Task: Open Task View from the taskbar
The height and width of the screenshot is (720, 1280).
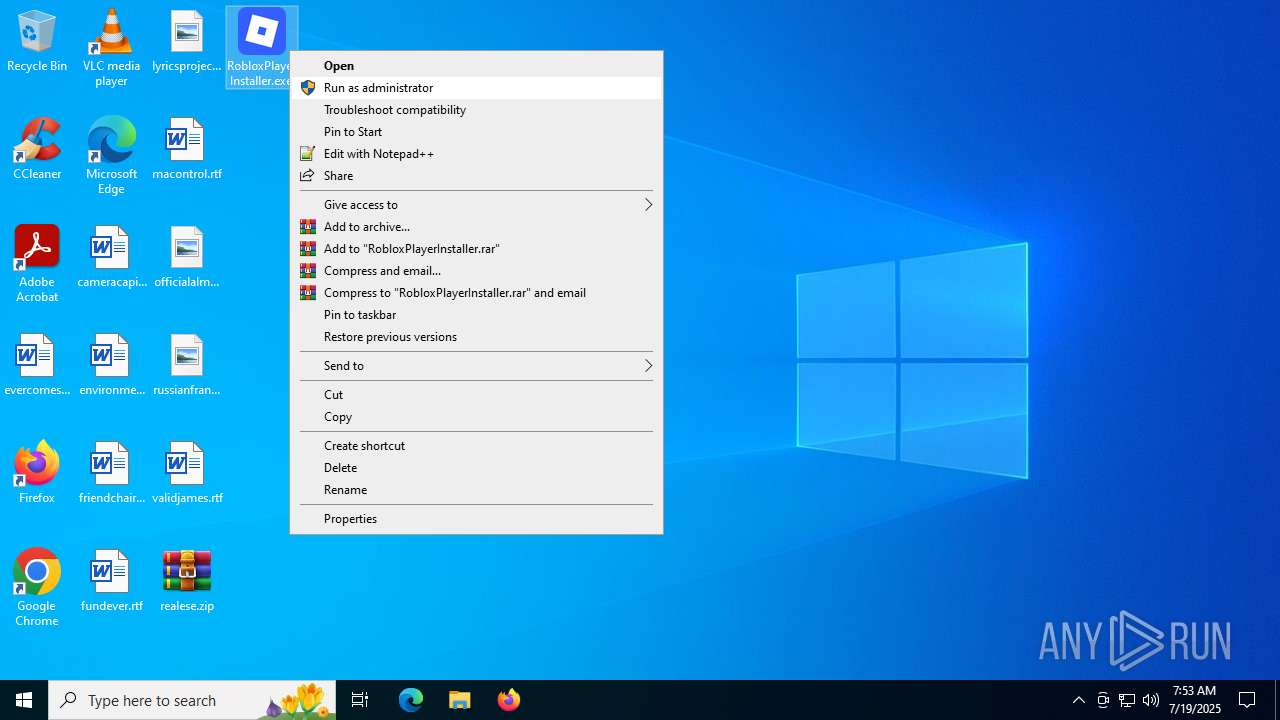Action: point(360,700)
